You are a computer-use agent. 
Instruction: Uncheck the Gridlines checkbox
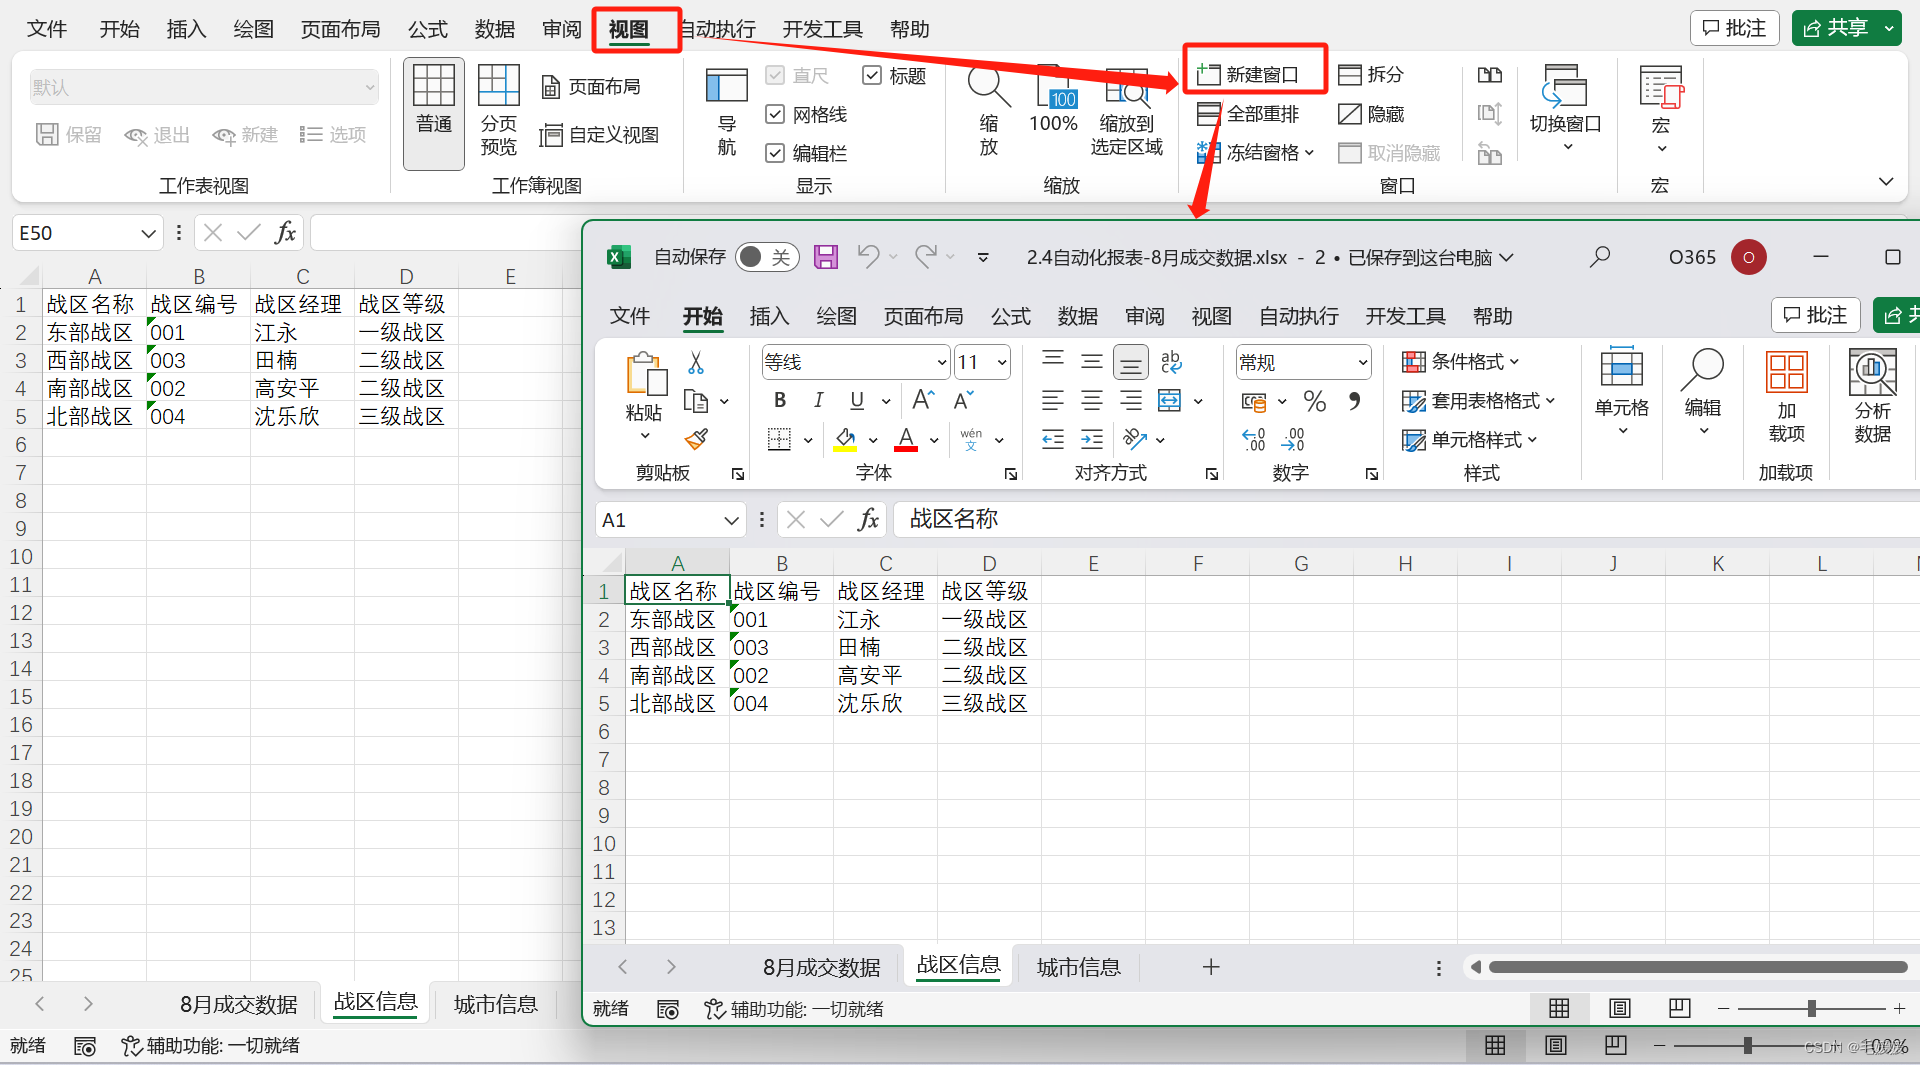coord(775,115)
